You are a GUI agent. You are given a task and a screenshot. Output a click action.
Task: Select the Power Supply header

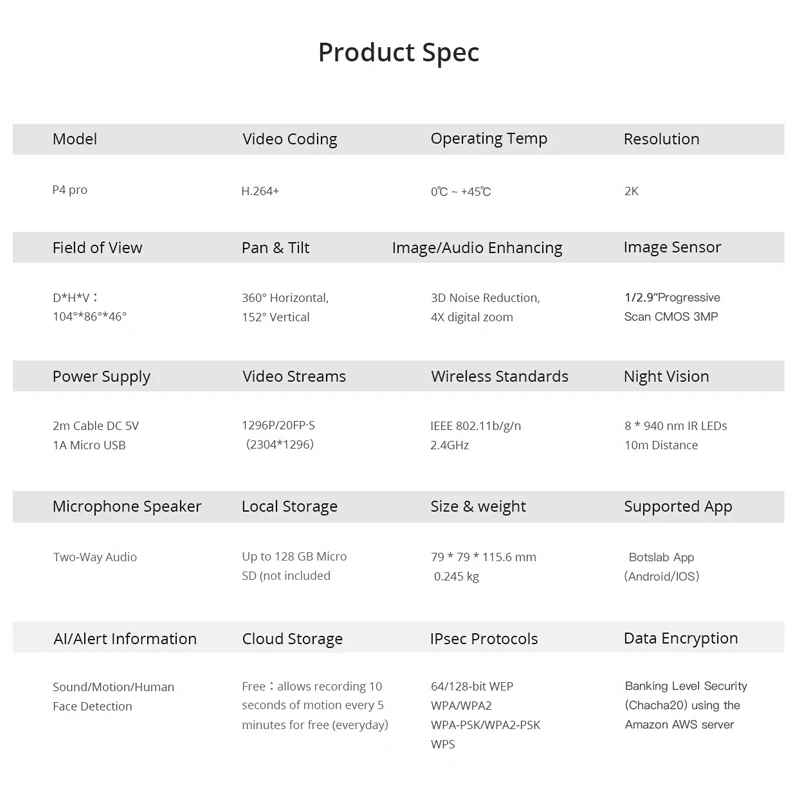tap(101, 377)
